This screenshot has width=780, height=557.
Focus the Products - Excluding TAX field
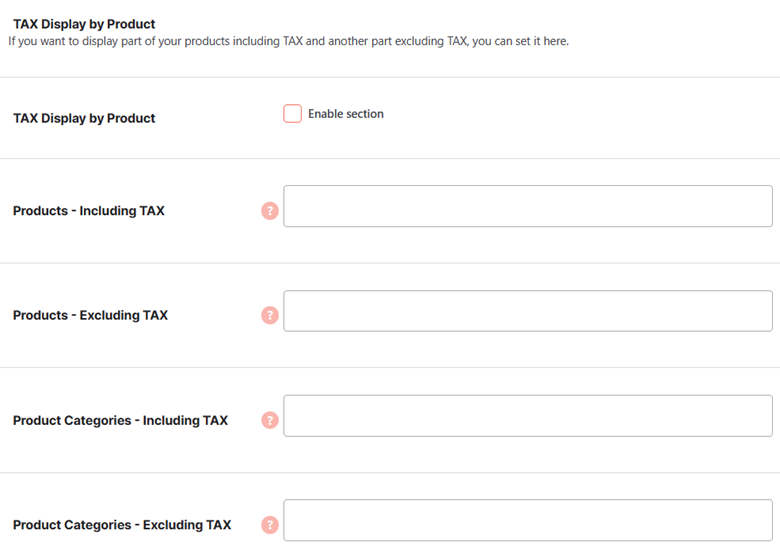point(528,311)
